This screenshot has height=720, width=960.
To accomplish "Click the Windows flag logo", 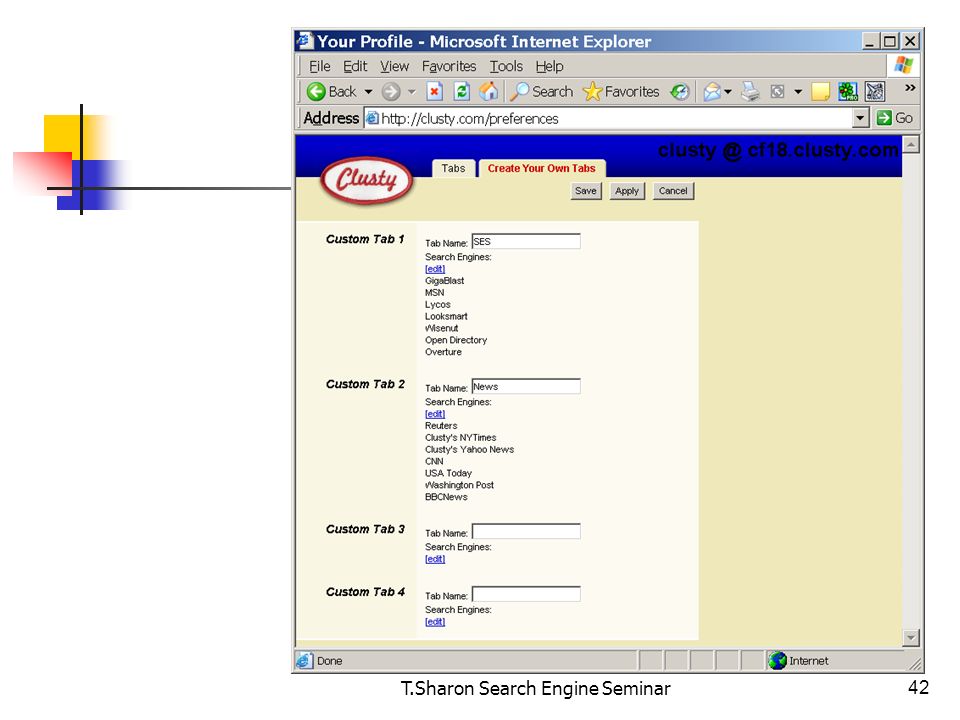I will point(904,65).
